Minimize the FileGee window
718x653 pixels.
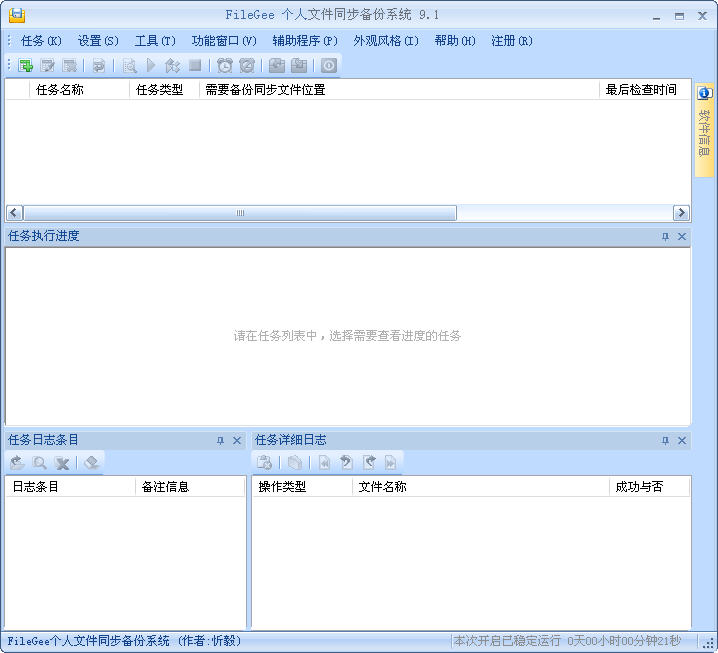pyautogui.click(x=657, y=16)
